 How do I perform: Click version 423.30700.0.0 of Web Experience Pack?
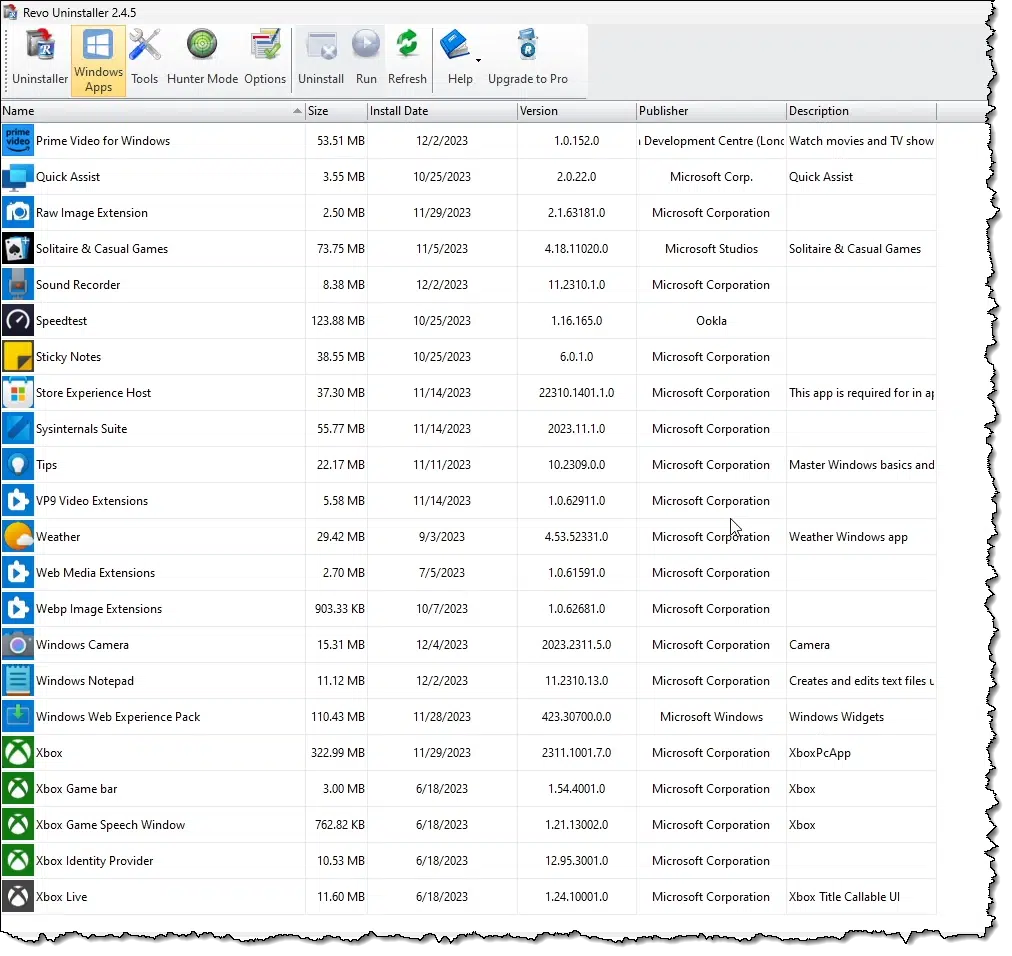(x=576, y=717)
